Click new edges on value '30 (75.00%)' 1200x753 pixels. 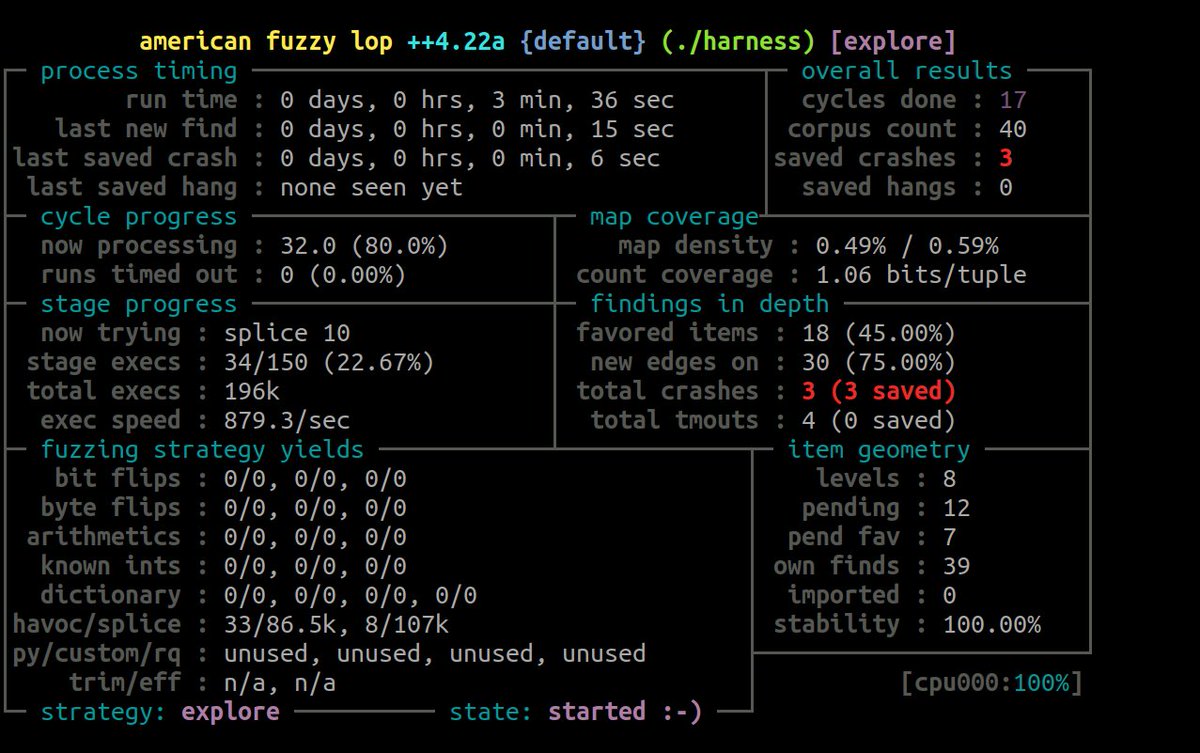click(879, 362)
